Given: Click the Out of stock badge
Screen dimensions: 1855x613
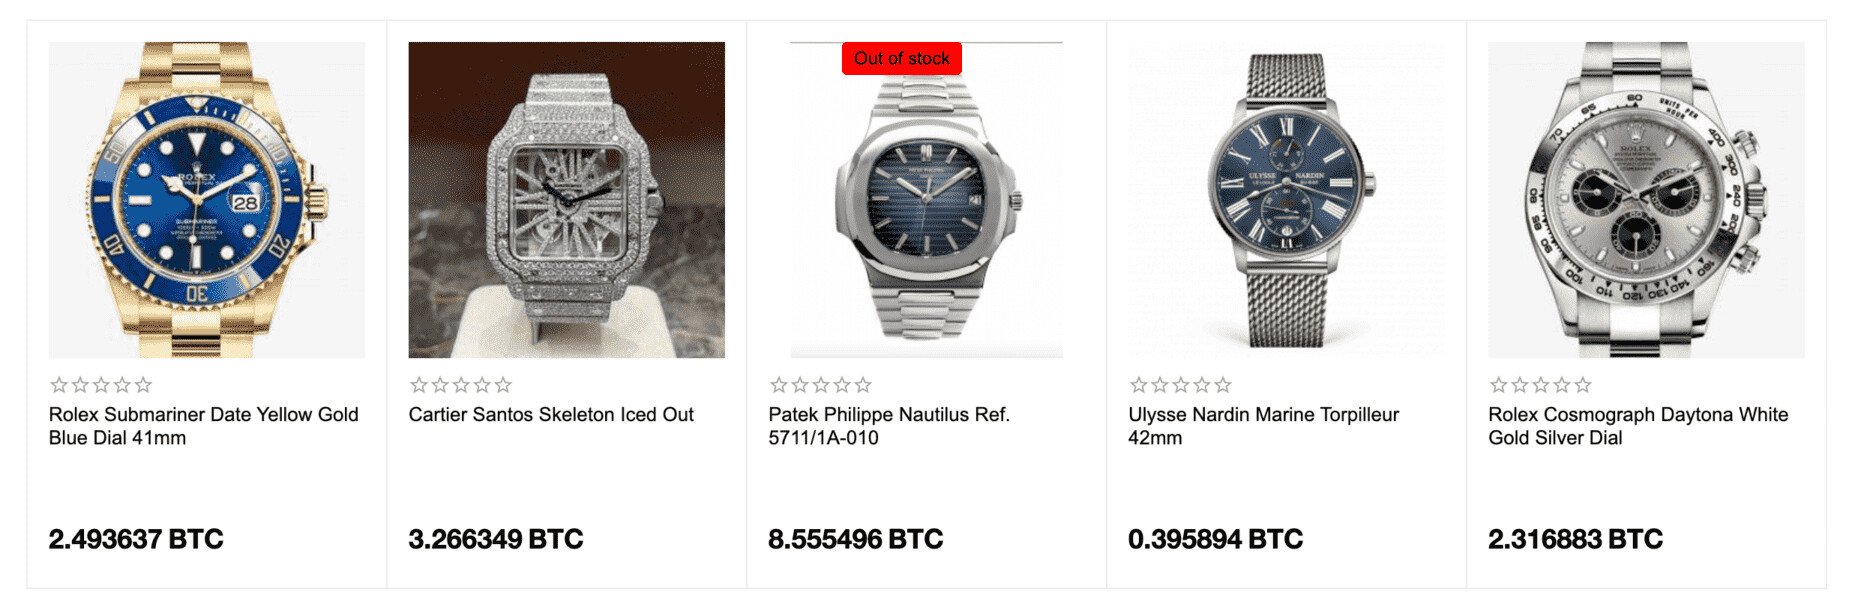Looking at the screenshot, I should click(903, 58).
